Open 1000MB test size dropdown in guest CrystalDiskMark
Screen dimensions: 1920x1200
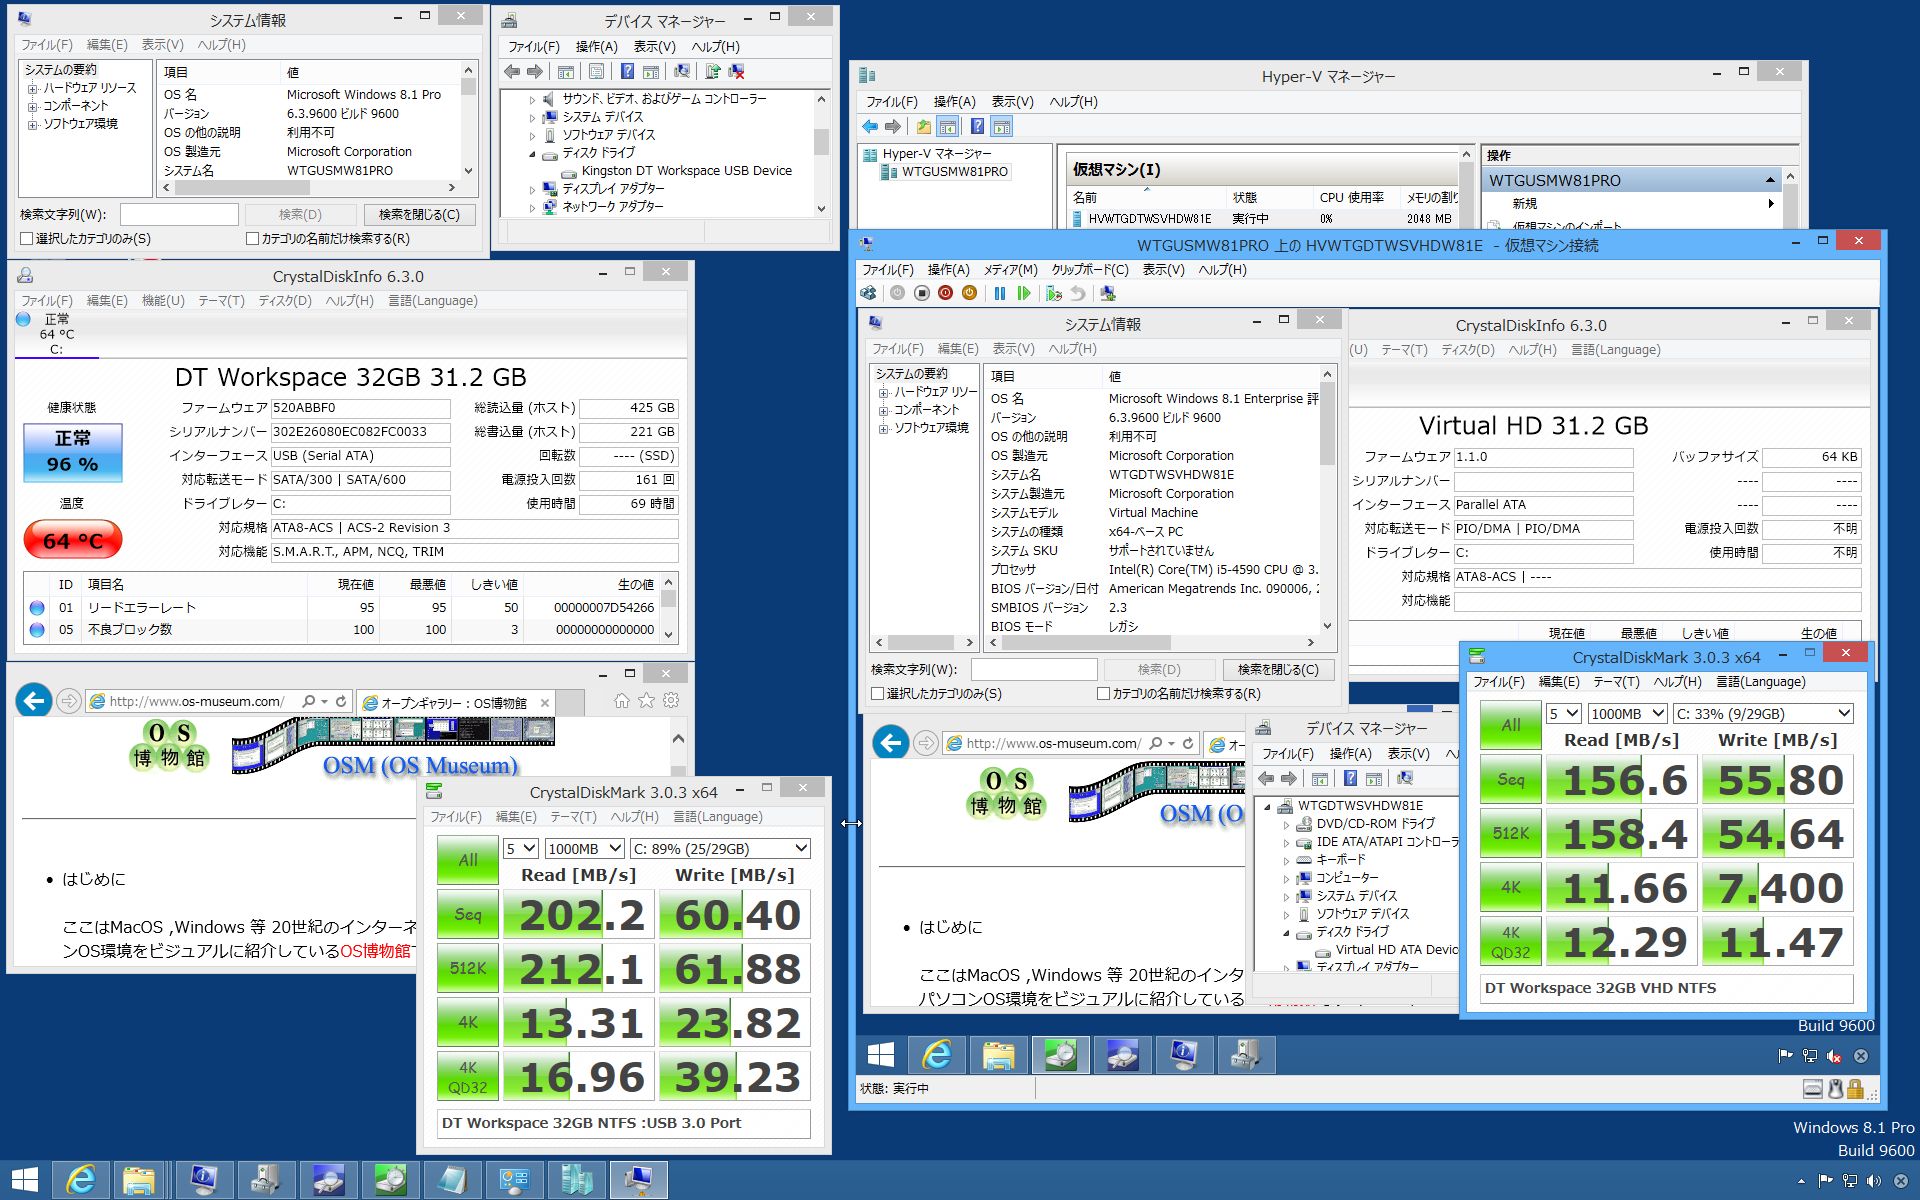click(x=1628, y=713)
